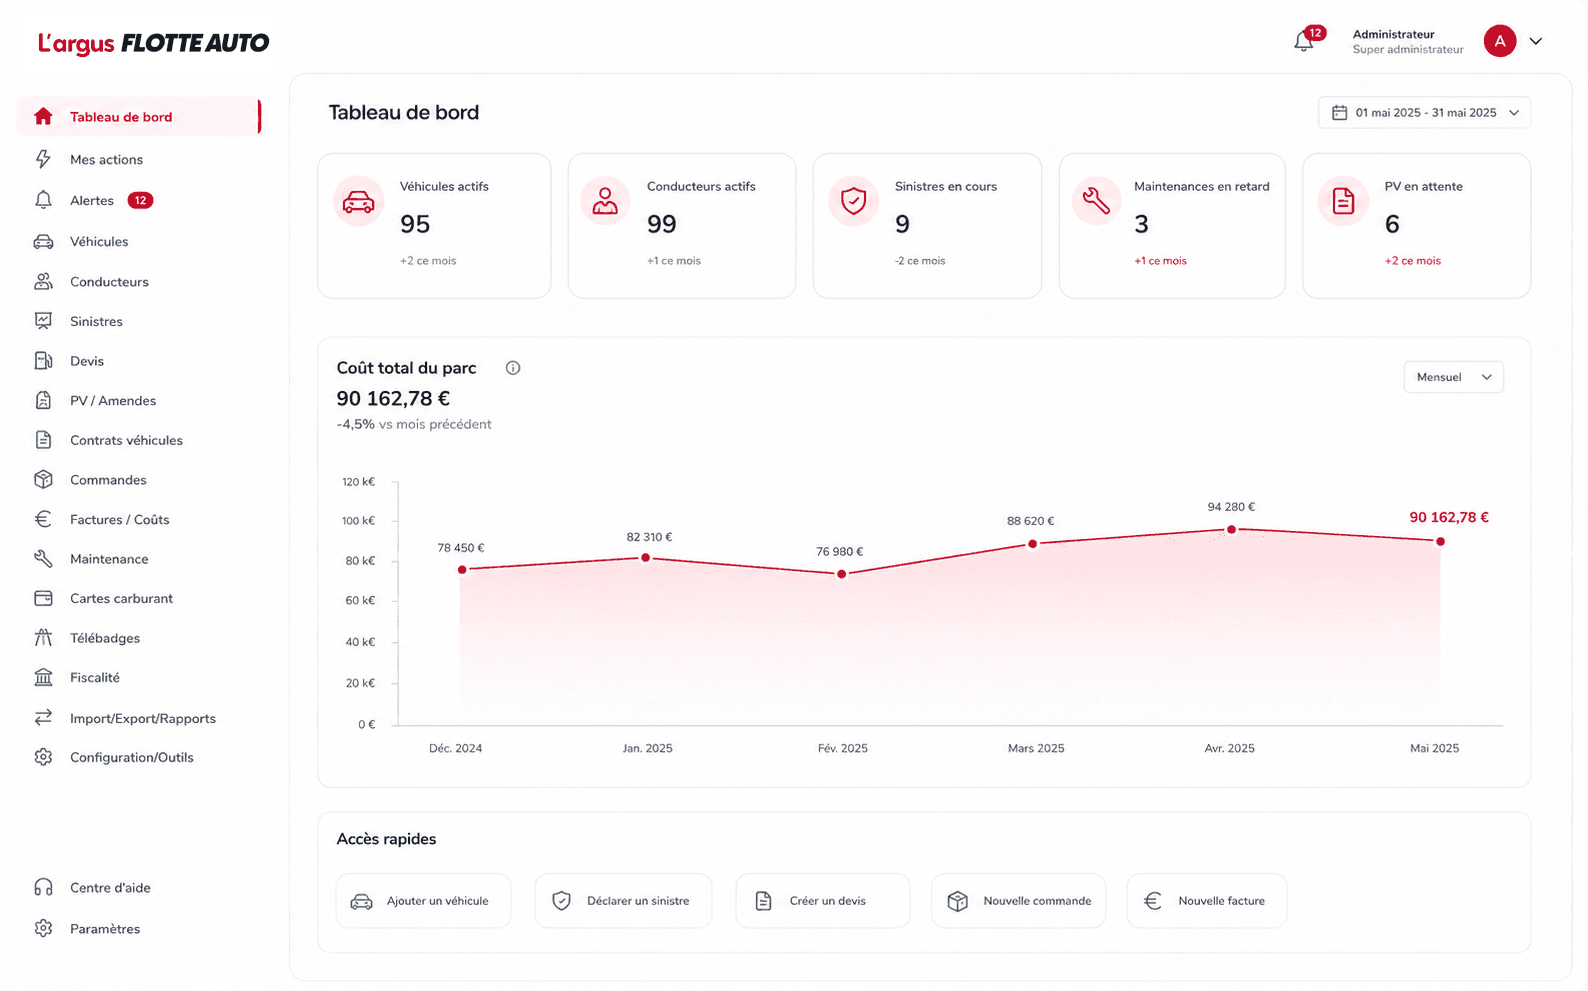Open the Mensuel period dropdown
The height and width of the screenshot is (991, 1588).
[x=1453, y=377]
